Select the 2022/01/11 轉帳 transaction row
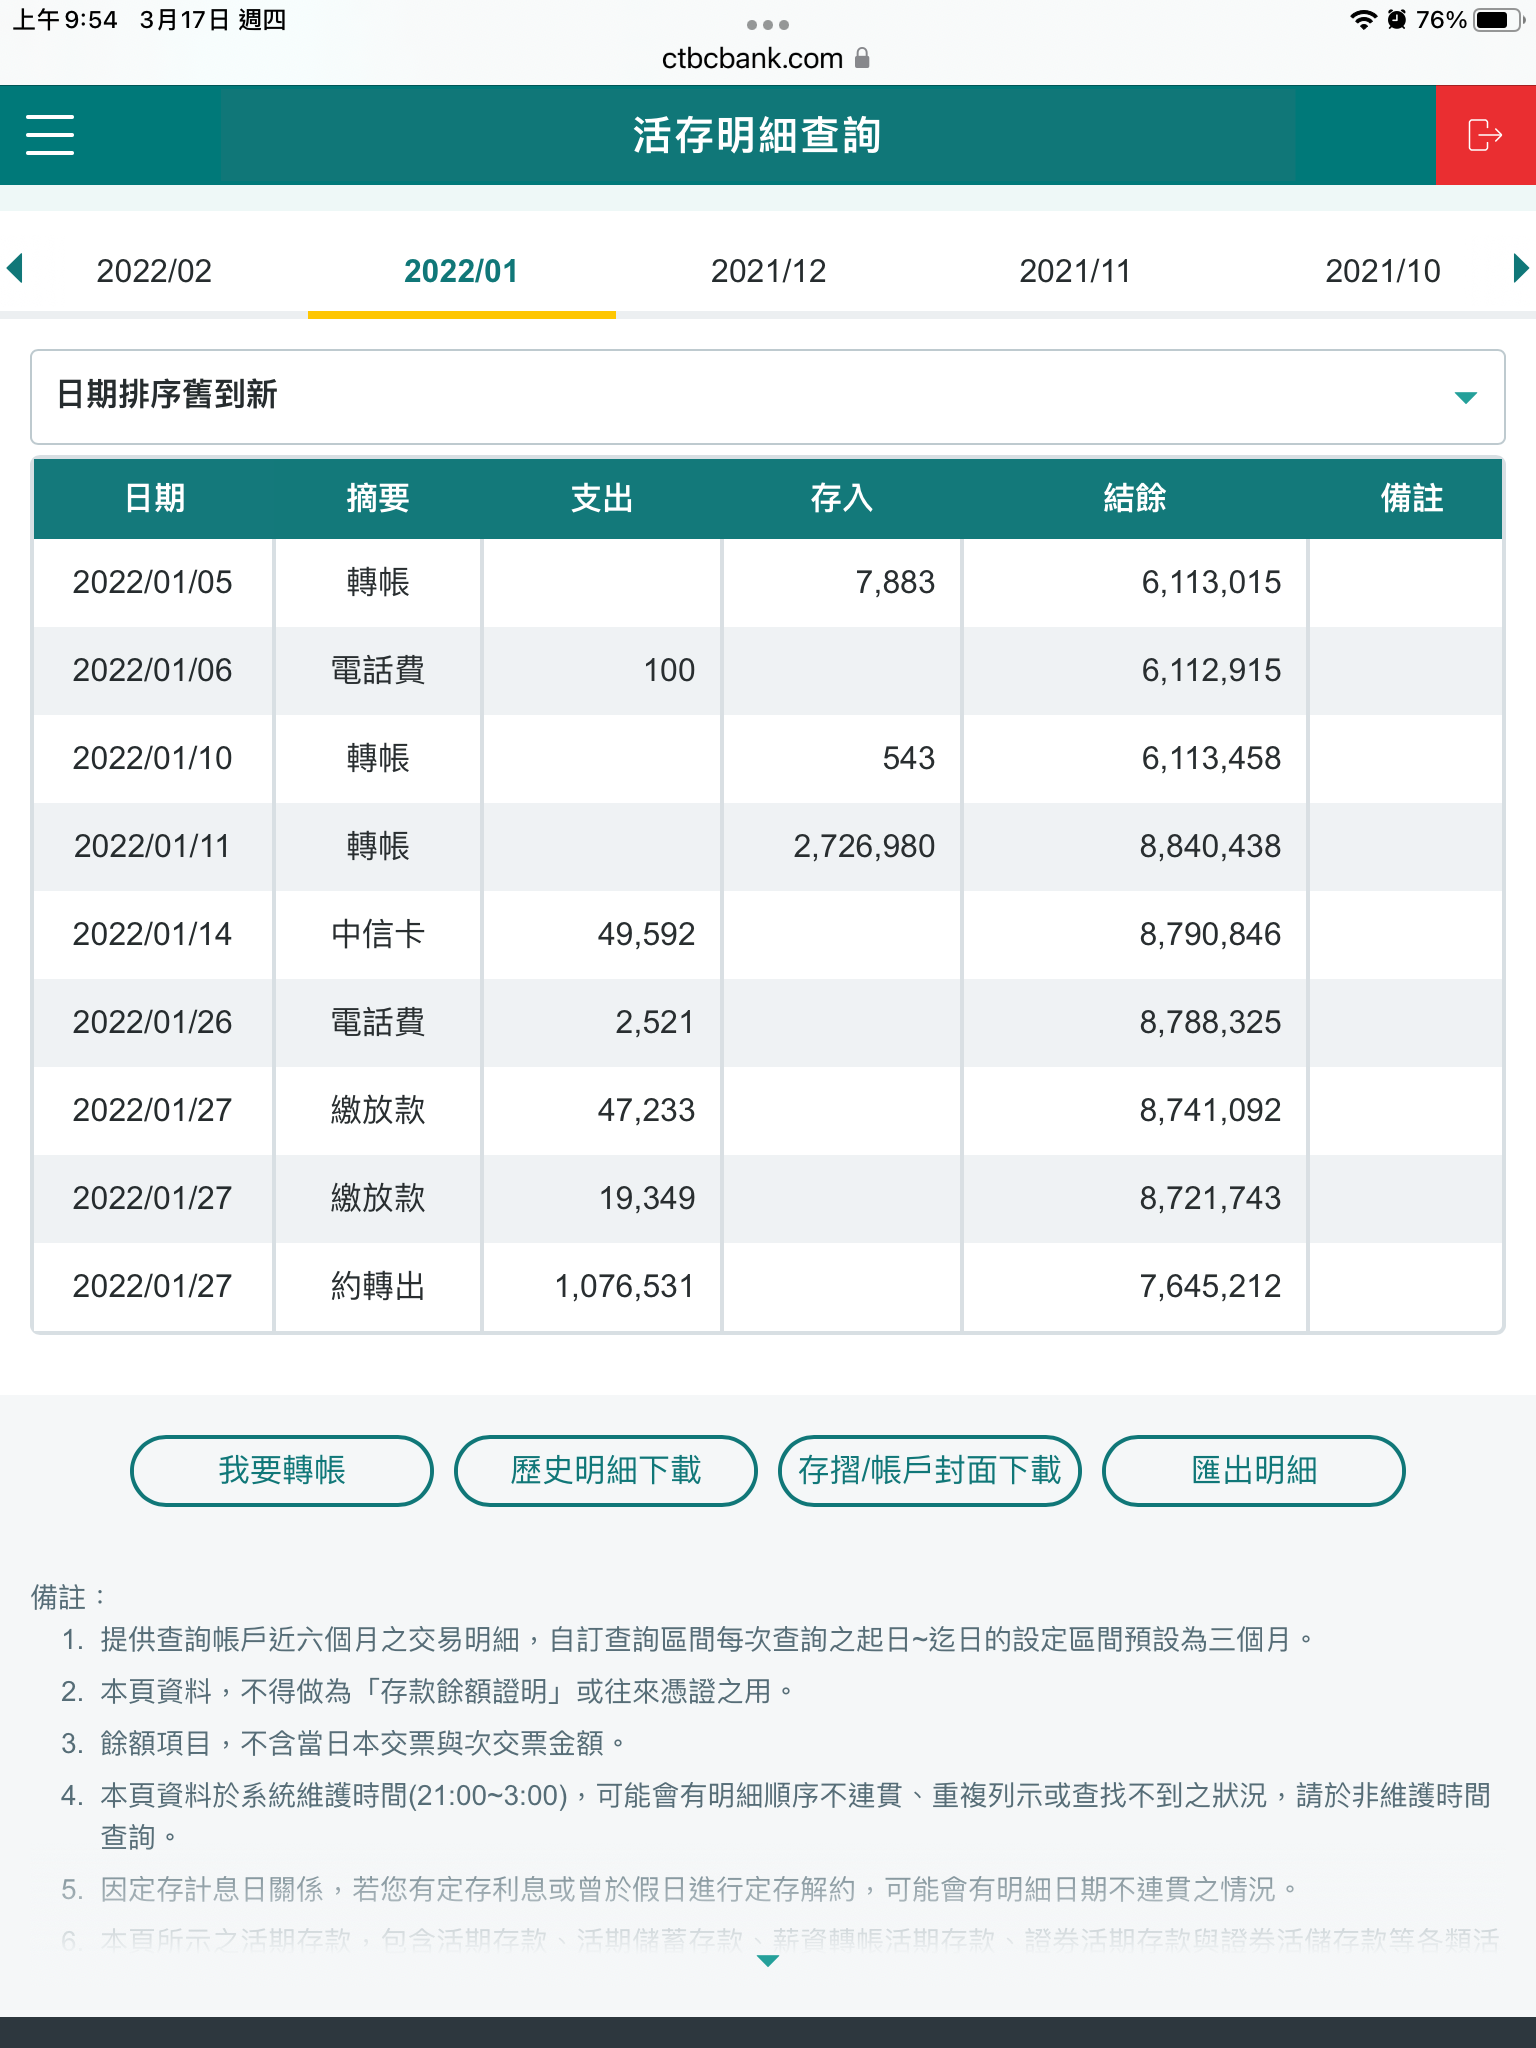 click(x=767, y=846)
